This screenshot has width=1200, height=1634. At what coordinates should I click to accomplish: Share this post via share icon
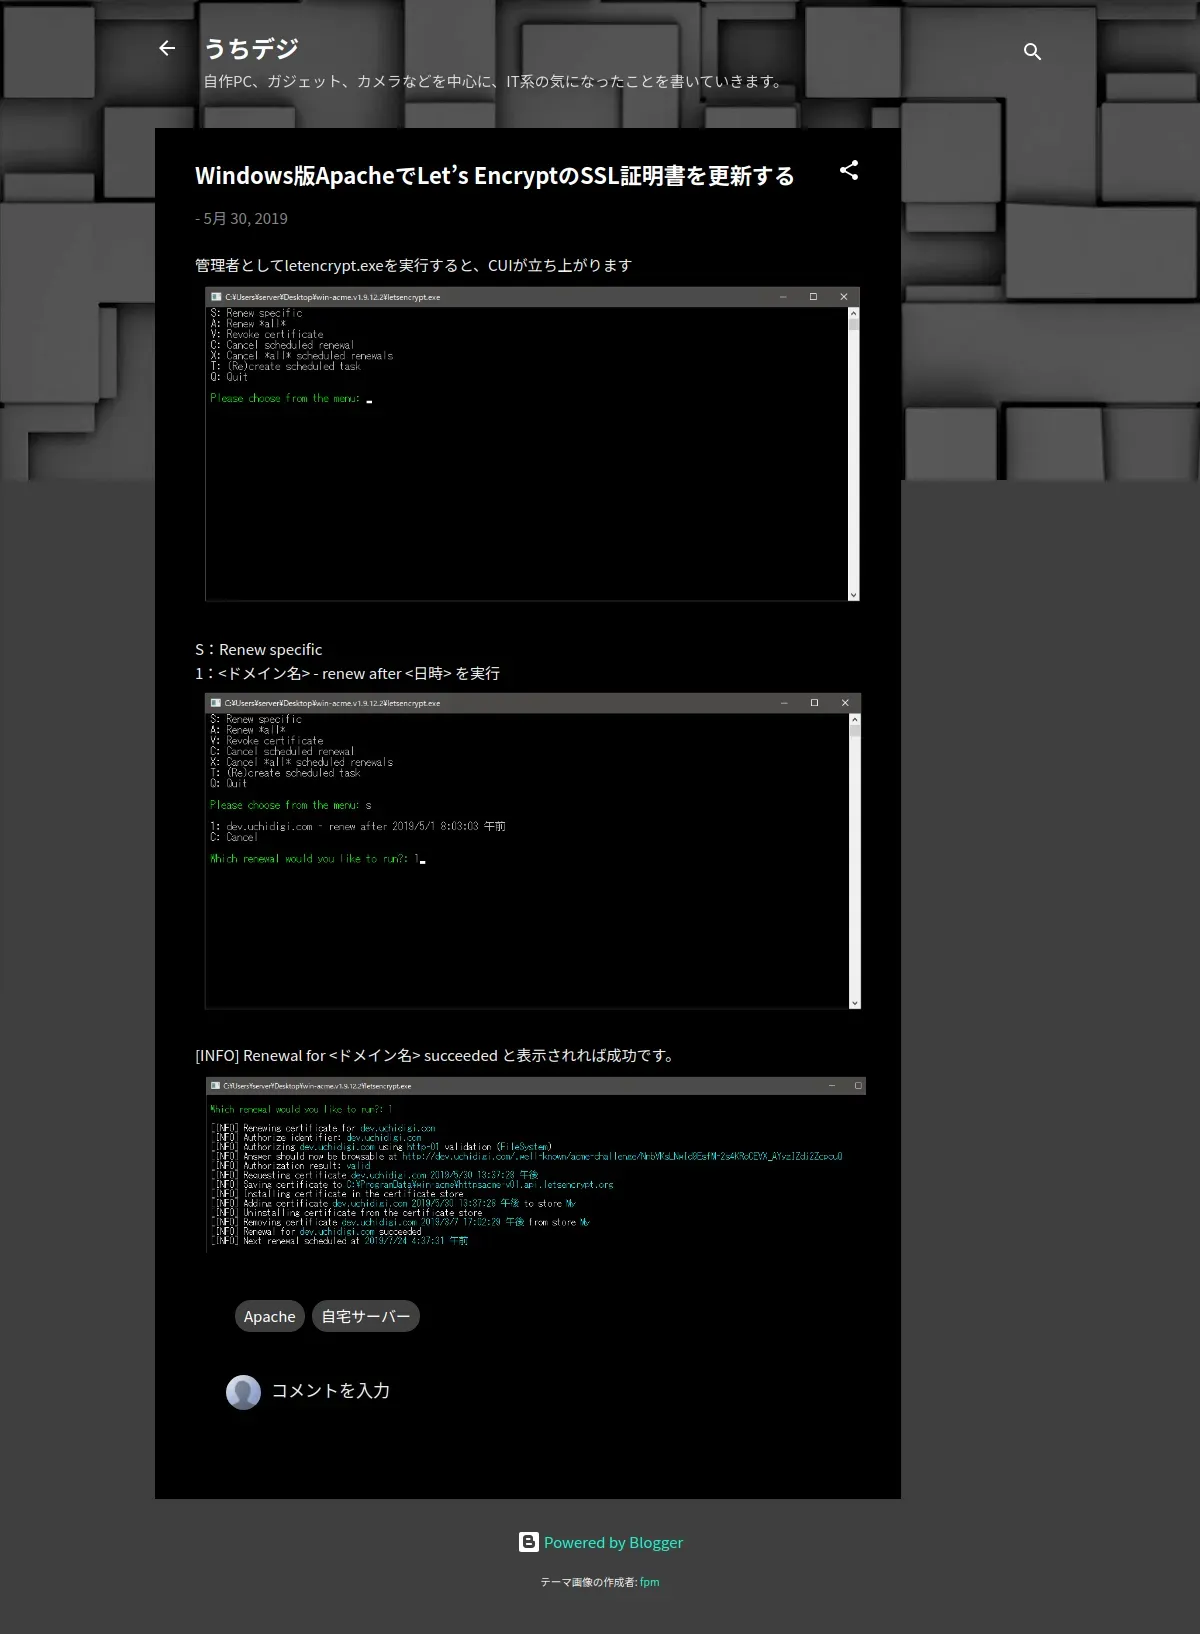(849, 171)
